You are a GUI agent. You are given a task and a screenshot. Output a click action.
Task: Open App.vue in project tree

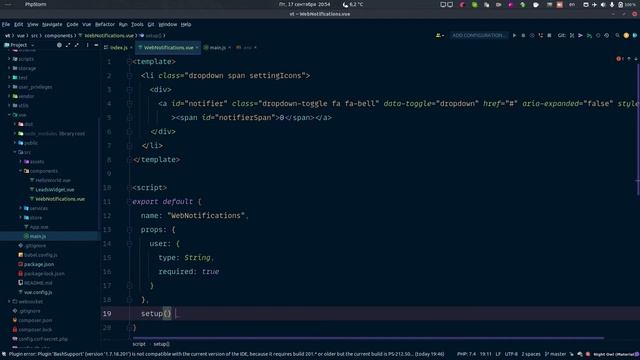coord(39,227)
